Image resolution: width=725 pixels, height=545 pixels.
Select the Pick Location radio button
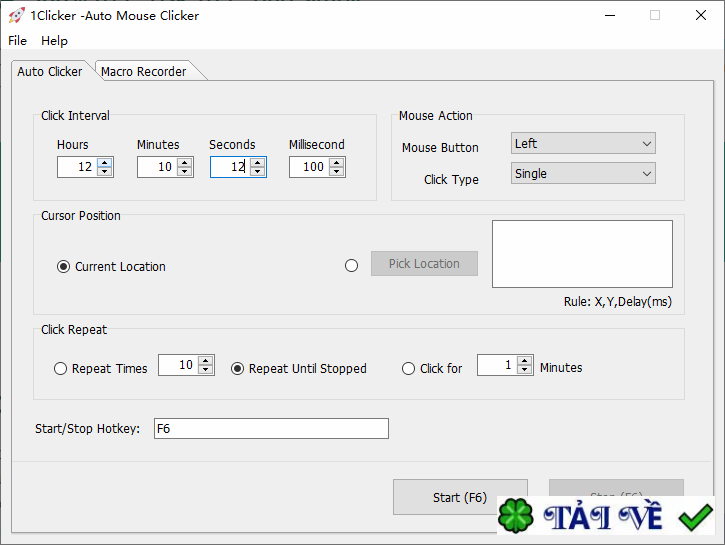pyautogui.click(x=351, y=266)
